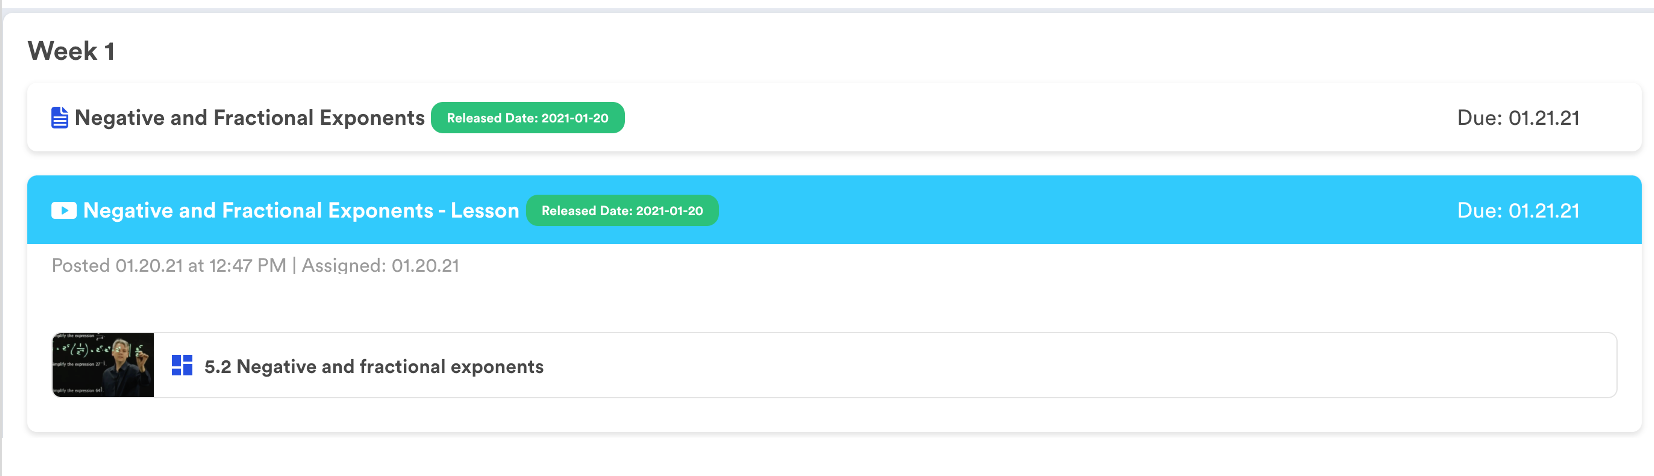This screenshot has width=1654, height=476.
Task: Click the word Due in the first assignment row
Action: 1478,118
